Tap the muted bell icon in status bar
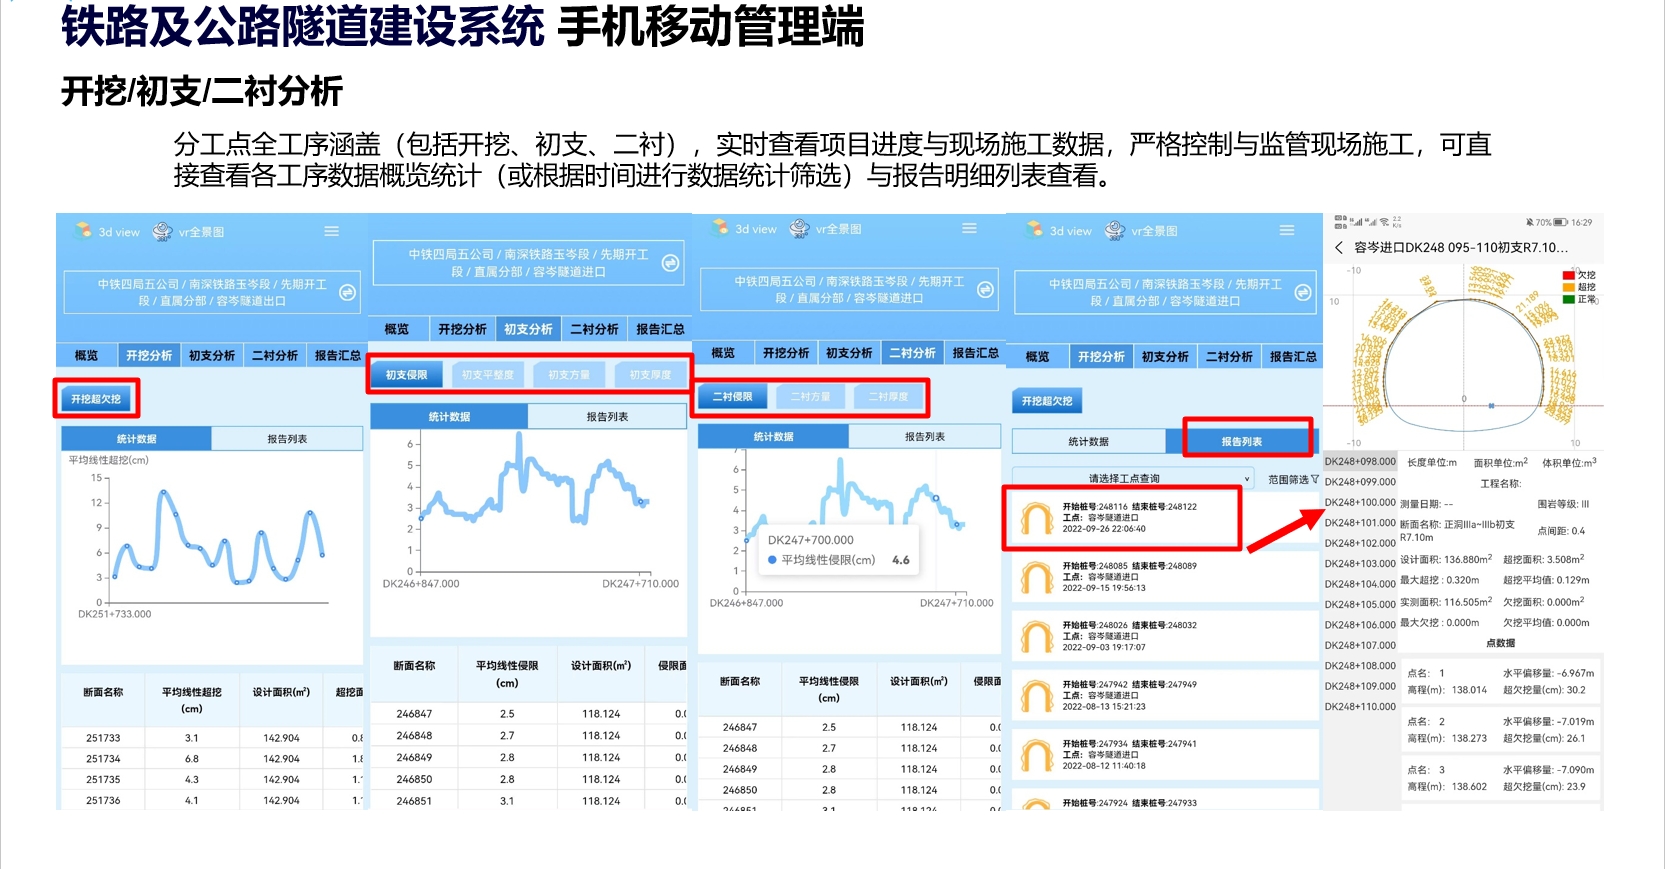1665x869 pixels. coord(1529,222)
